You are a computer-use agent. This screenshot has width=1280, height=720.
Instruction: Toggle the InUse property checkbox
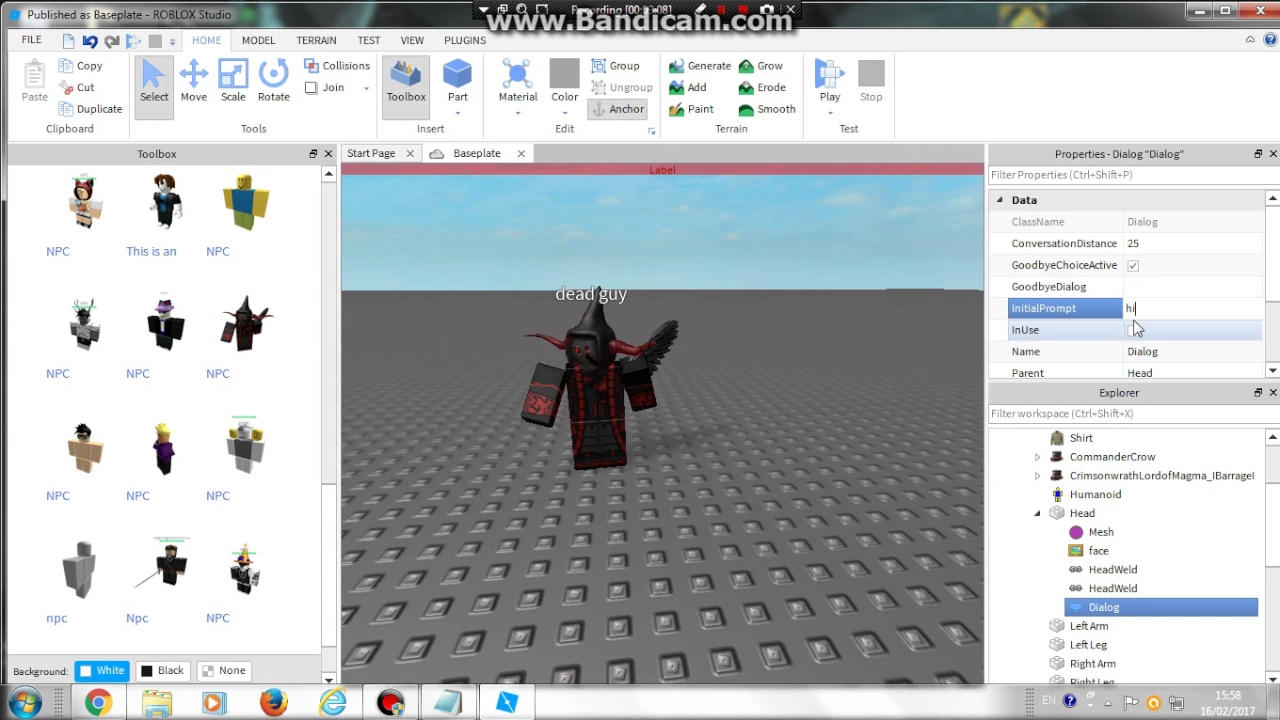pyautogui.click(x=1133, y=330)
